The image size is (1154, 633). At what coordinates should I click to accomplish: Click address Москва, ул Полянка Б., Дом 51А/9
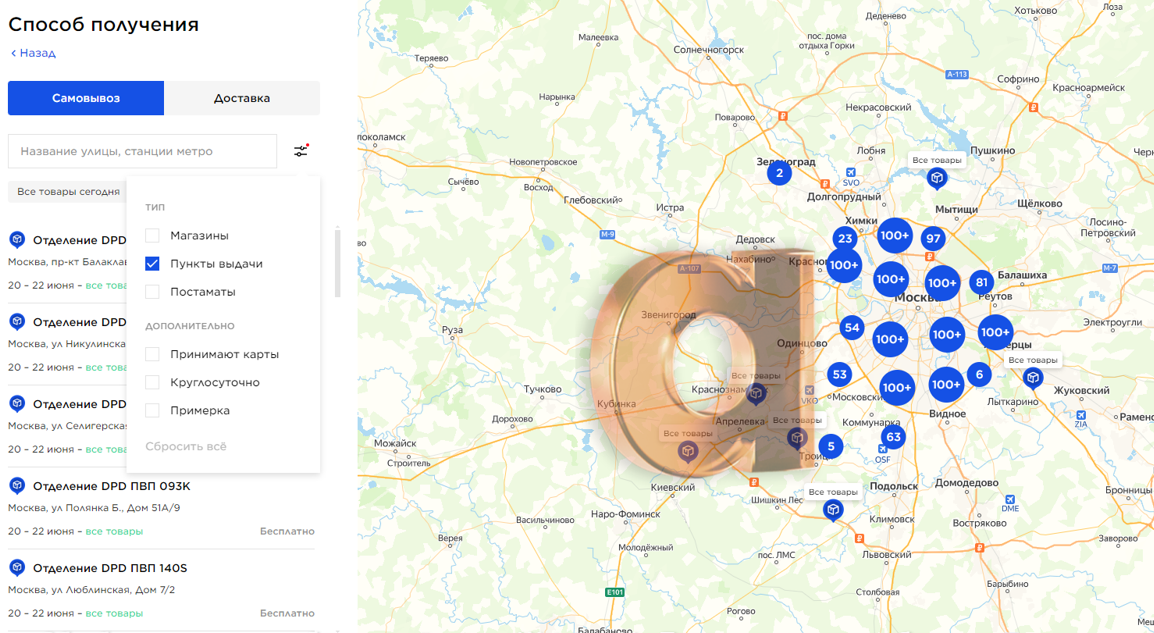[94, 508]
